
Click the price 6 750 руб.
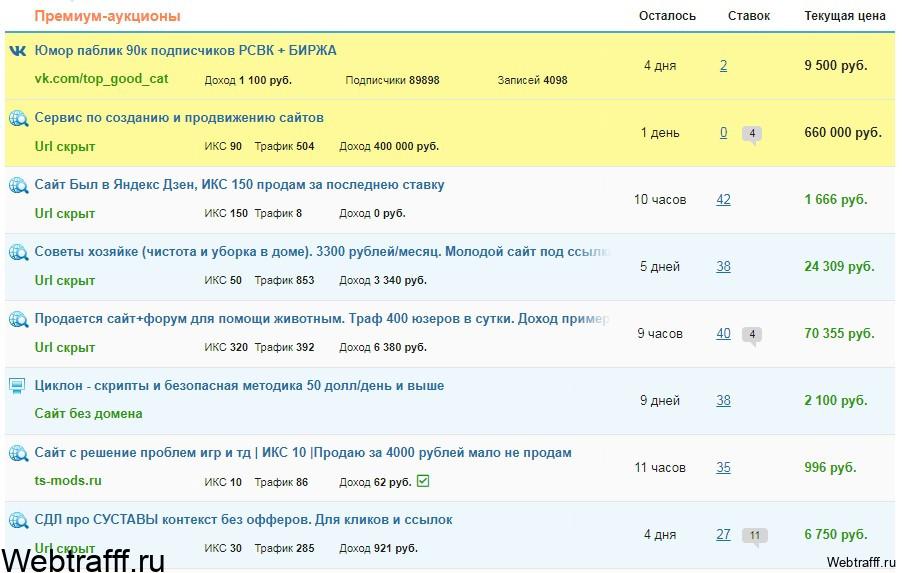[x=835, y=535]
